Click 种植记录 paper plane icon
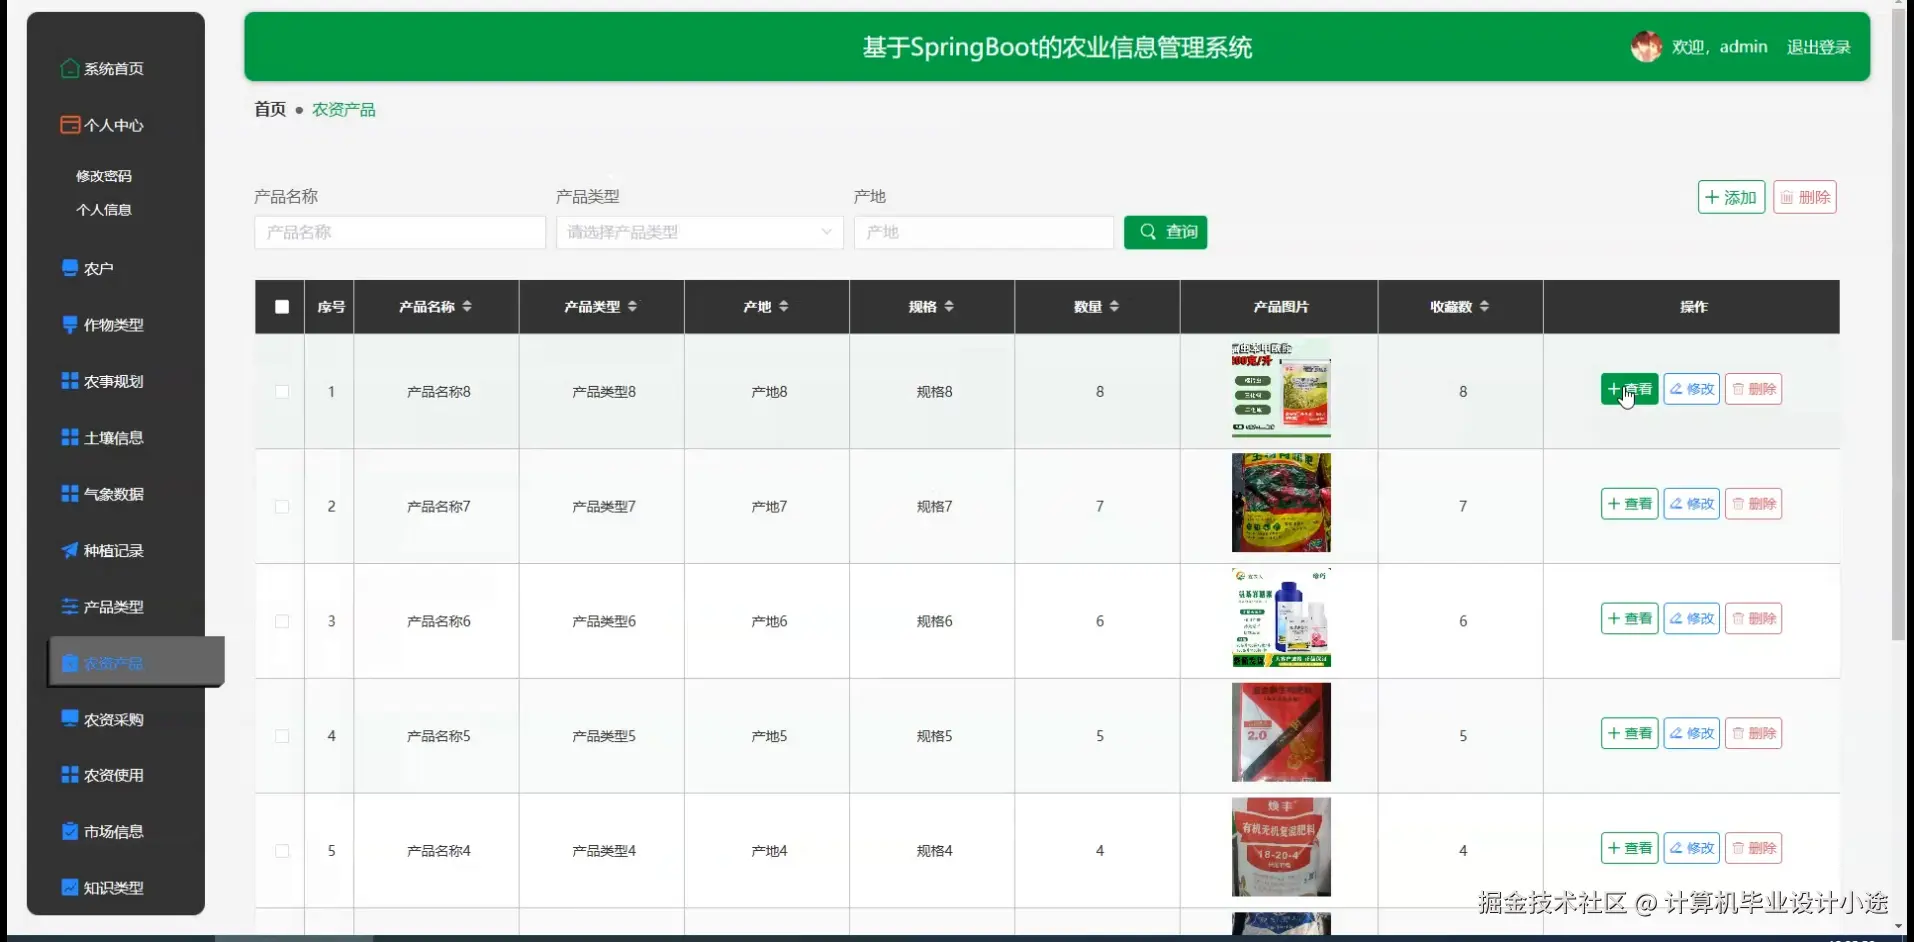The image size is (1914, 942). [x=70, y=550]
